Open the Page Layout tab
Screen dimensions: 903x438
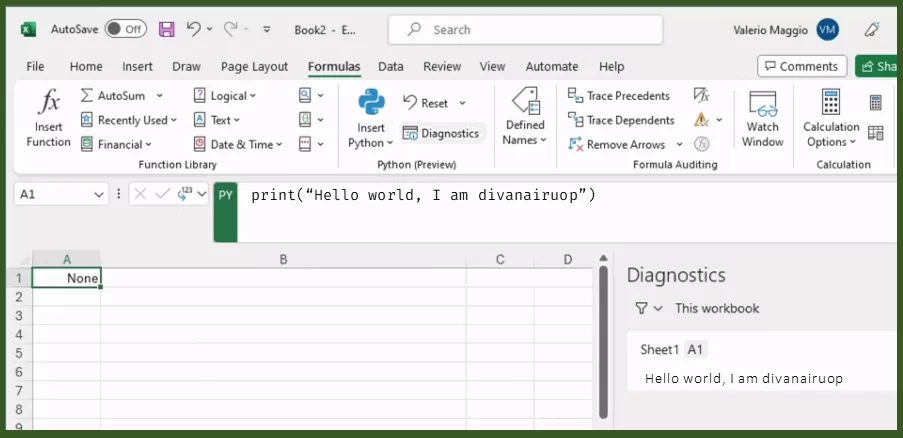254,67
